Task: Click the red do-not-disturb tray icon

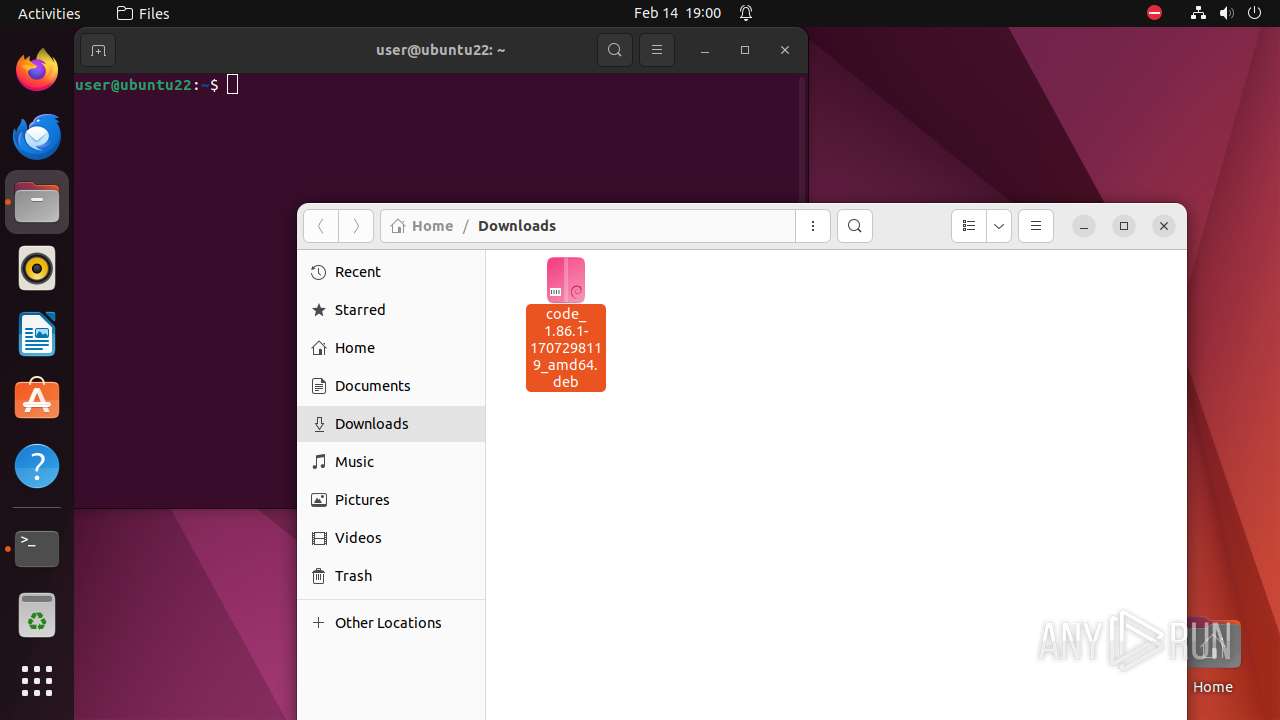Action: tap(1154, 13)
